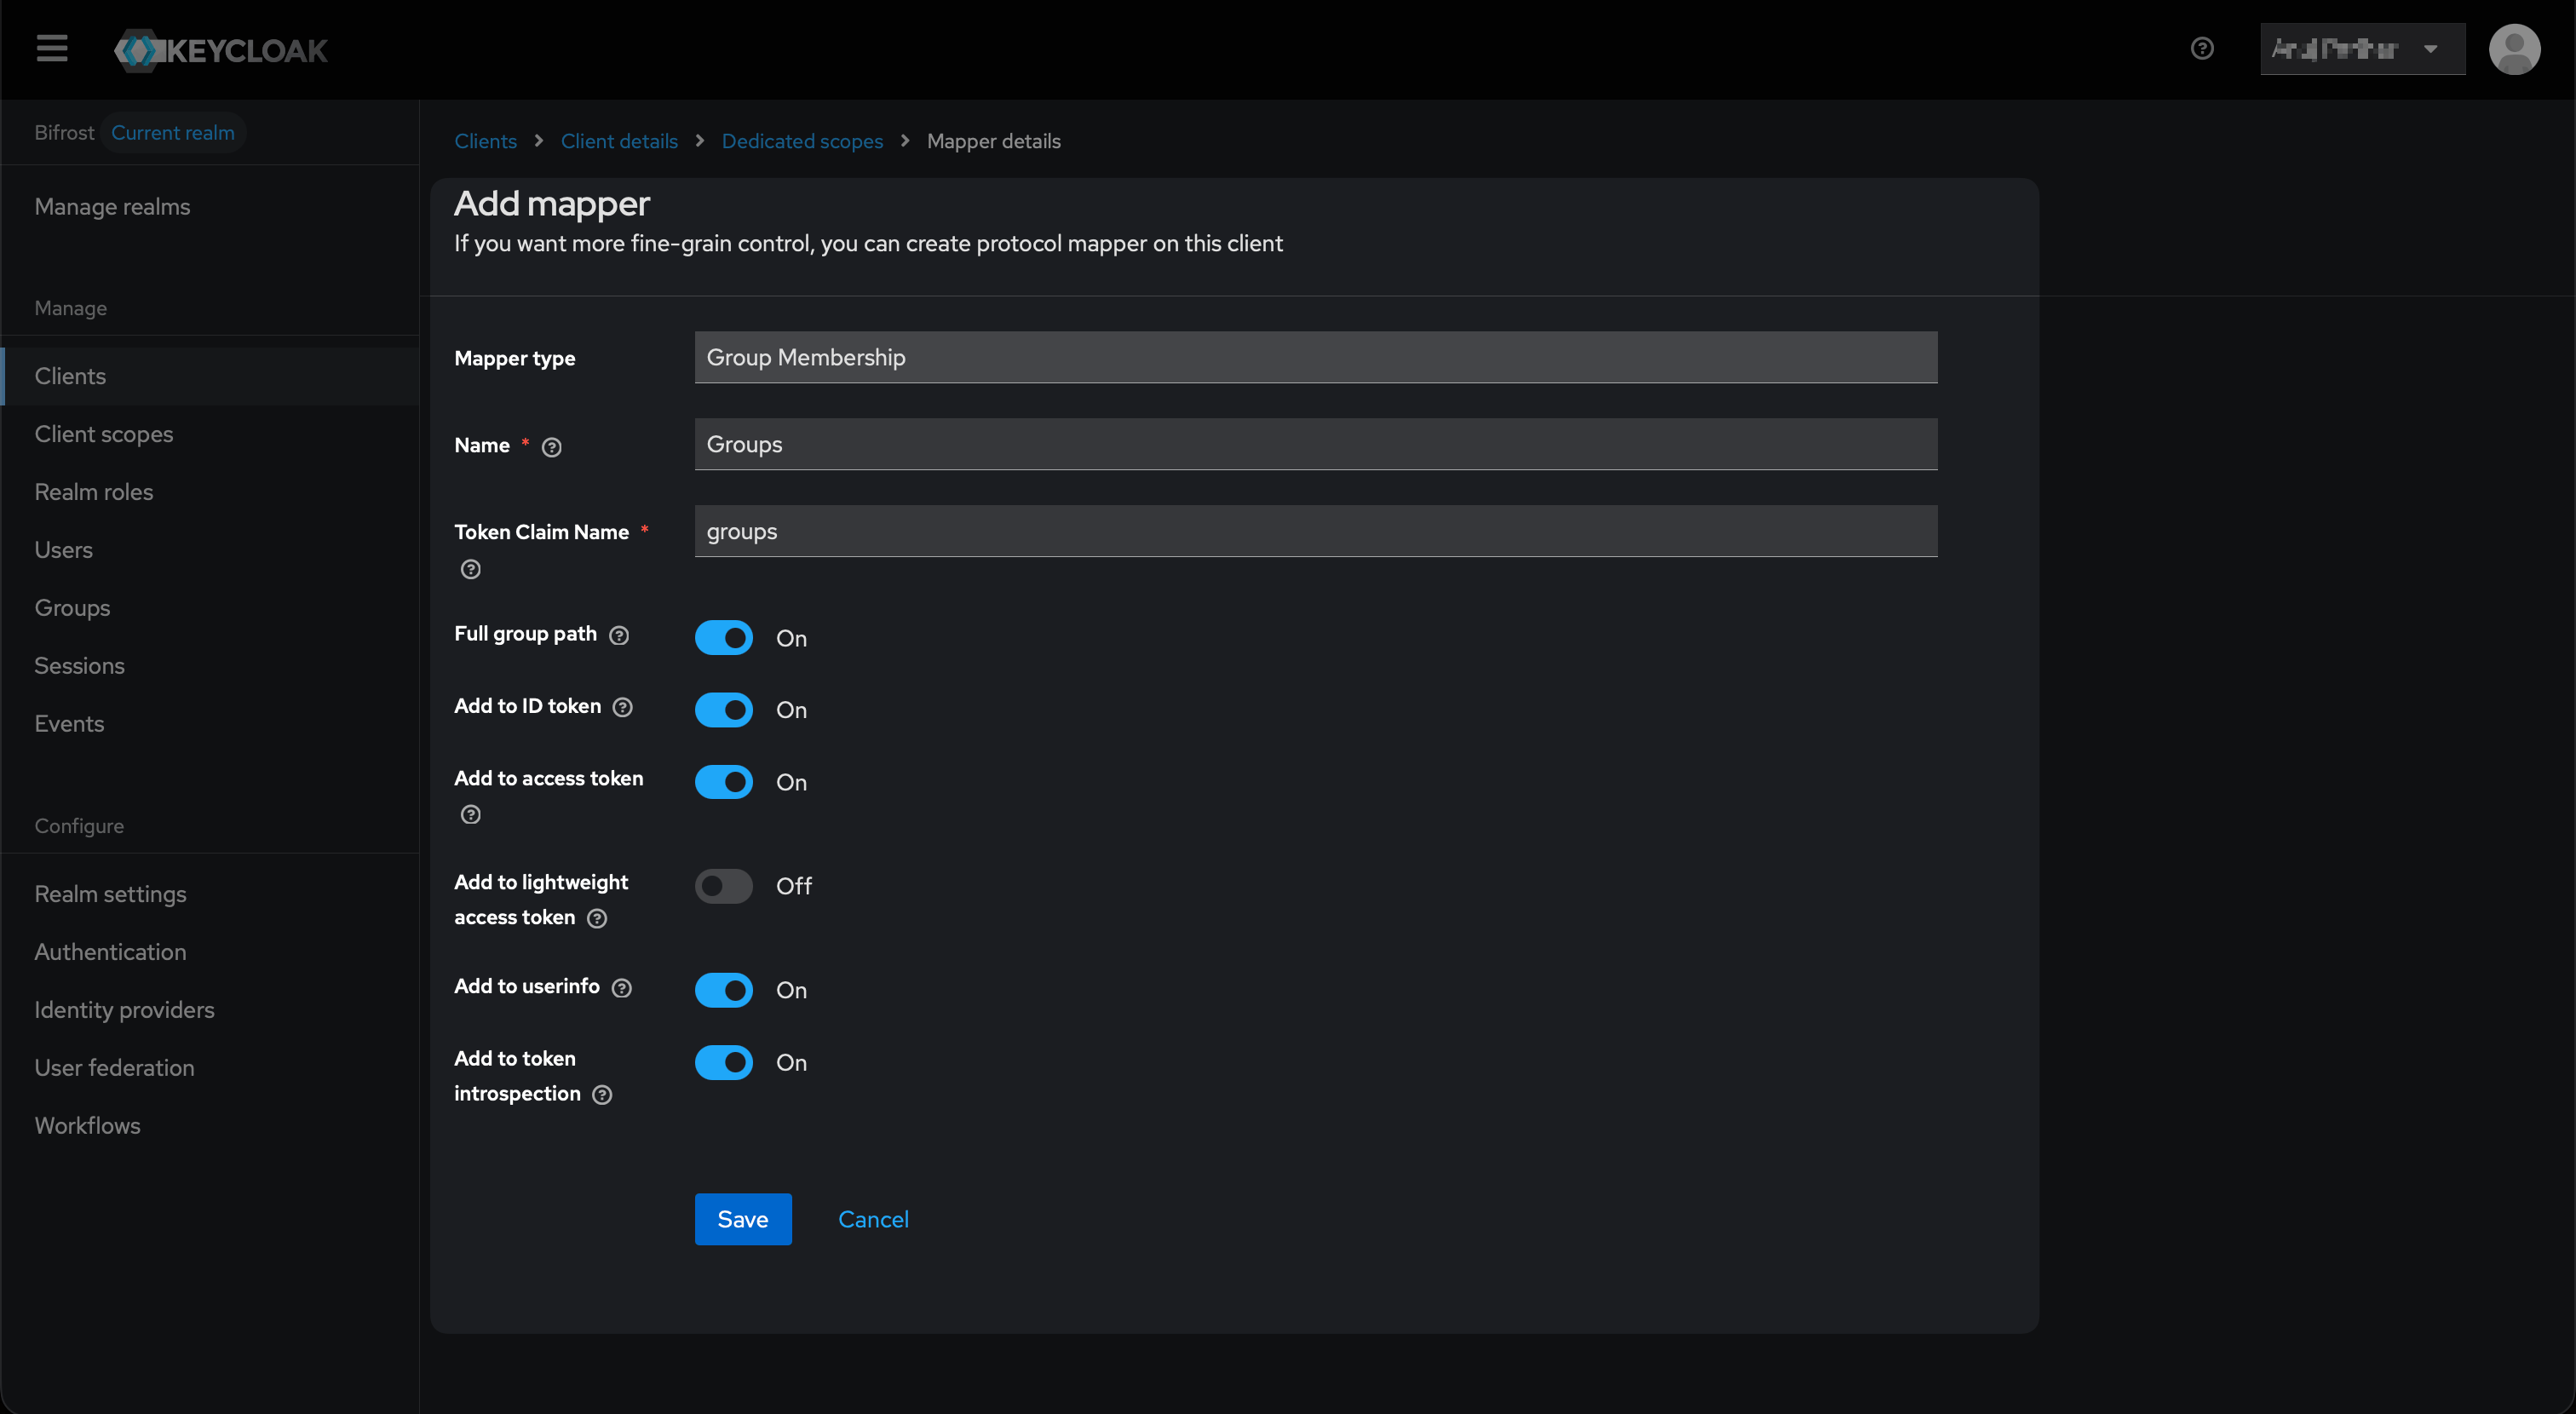
Task: Go to Client details breadcrumb
Action: (619, 141)
